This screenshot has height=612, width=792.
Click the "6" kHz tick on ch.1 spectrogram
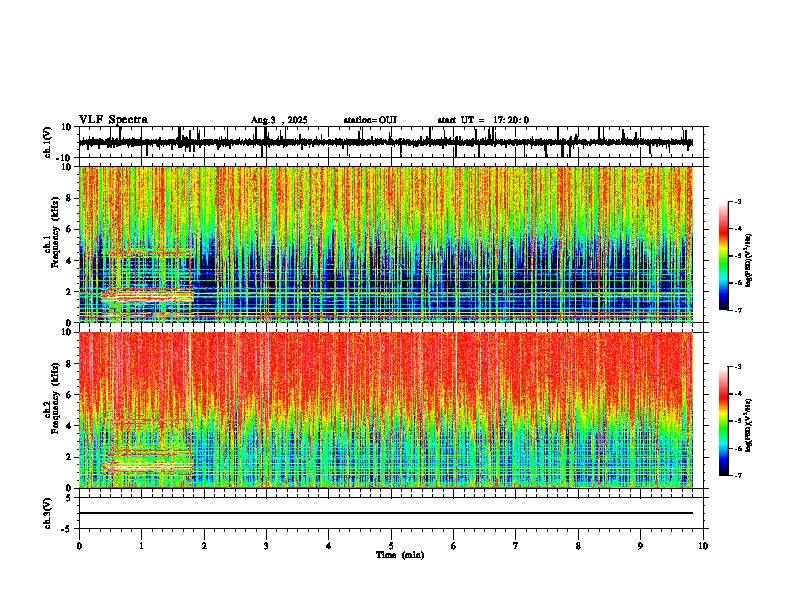point(69,230)
